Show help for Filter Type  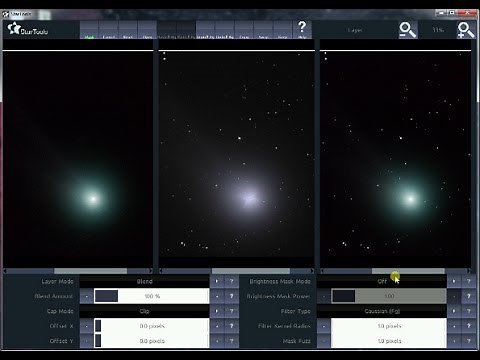coord(468,311)
